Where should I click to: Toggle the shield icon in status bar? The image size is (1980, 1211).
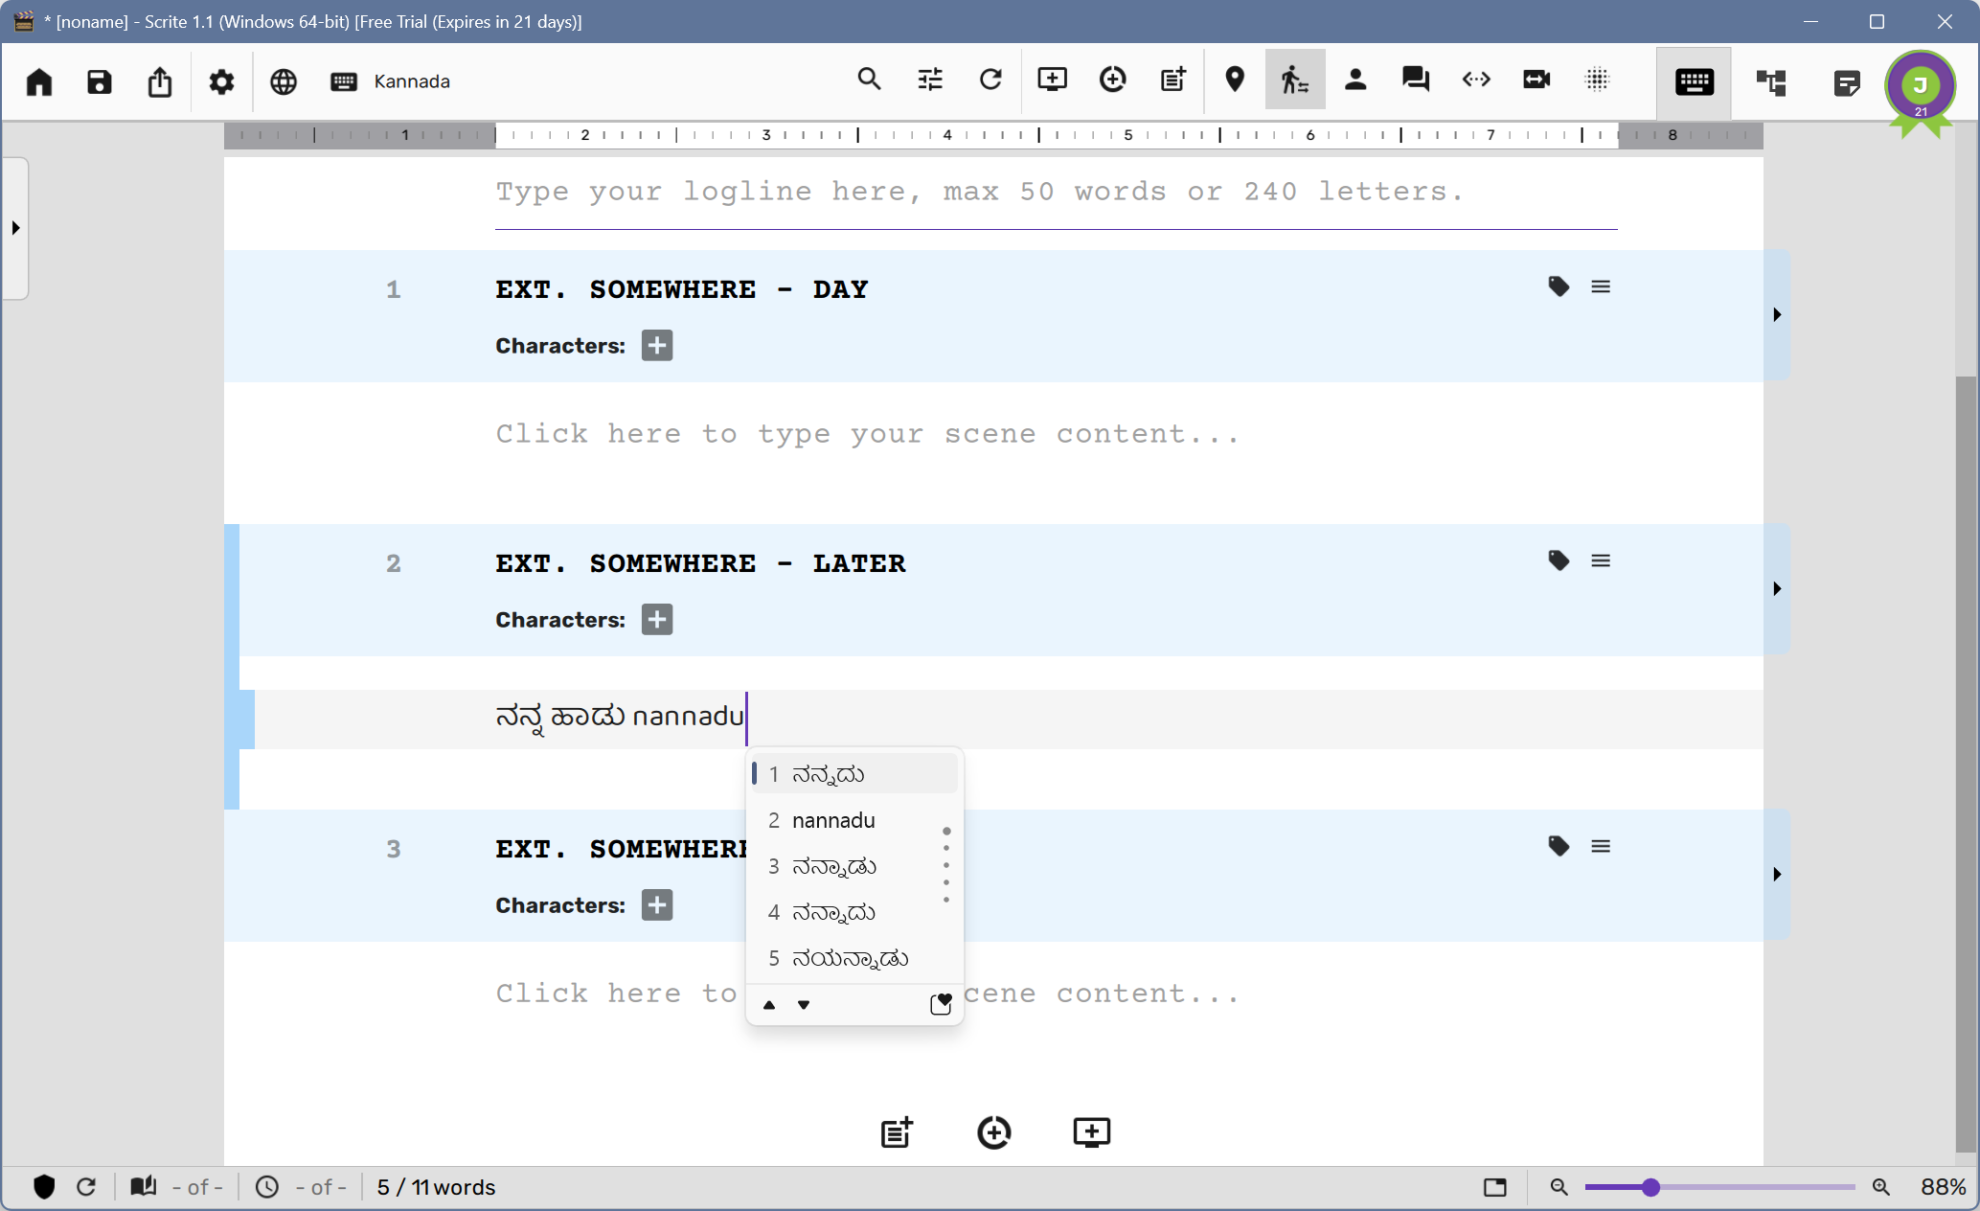point(44,1187)
